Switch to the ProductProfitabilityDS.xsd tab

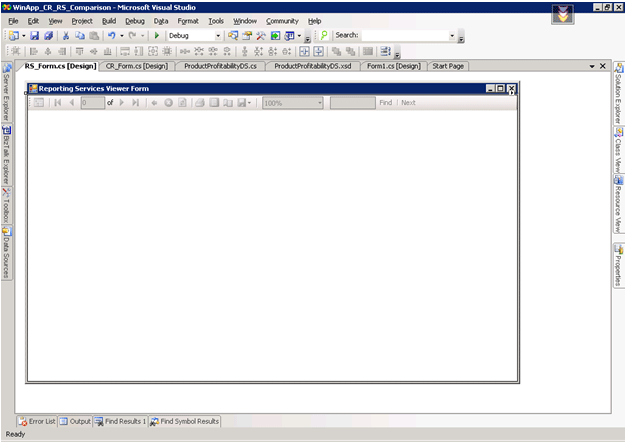[x=313, y=66]
